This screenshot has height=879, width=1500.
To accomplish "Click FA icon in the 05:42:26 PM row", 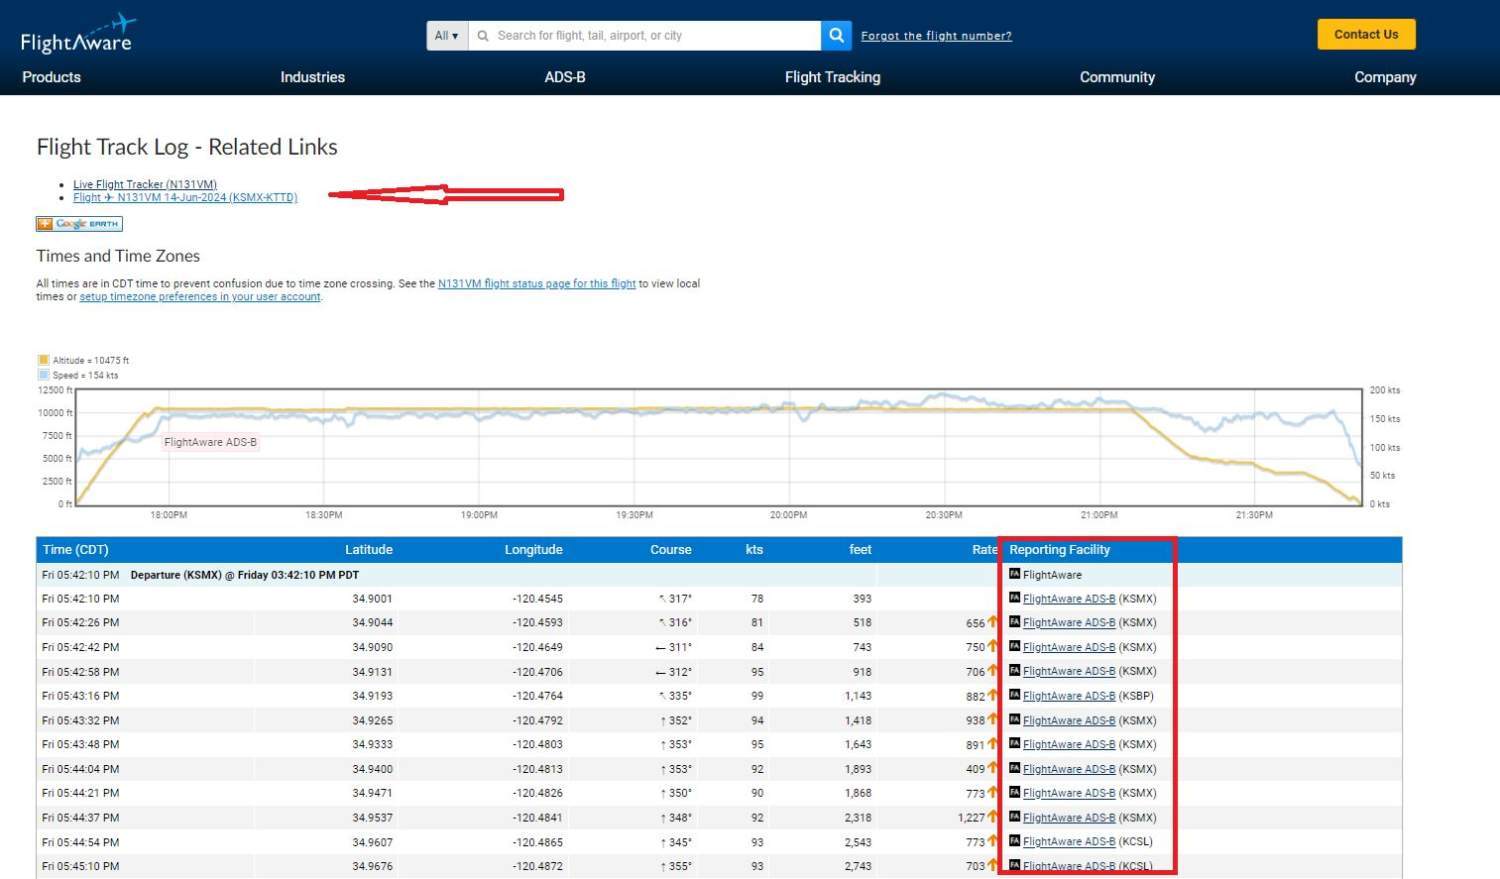I will pyautogui.click(x=1014, y=622).
